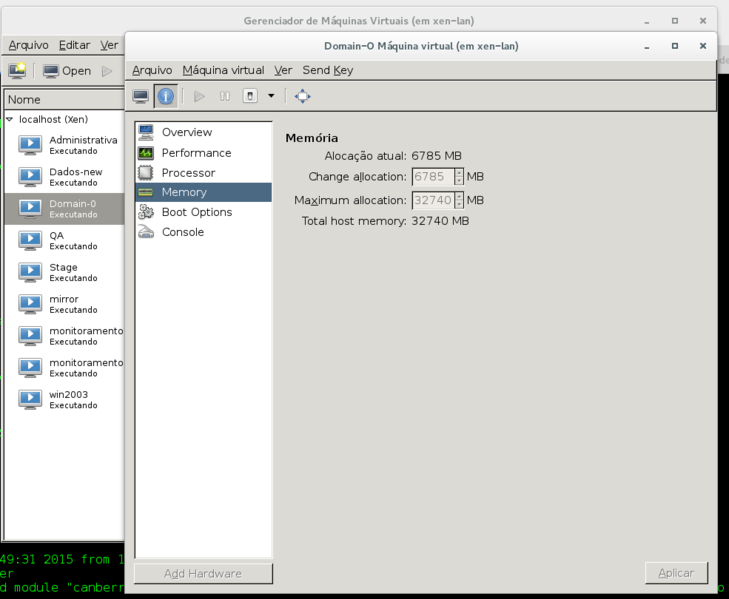Viewport: 729px width, 599px height.
Task: Open the Ver menu in the Domain-0 window
Action: tap(283, 70)
